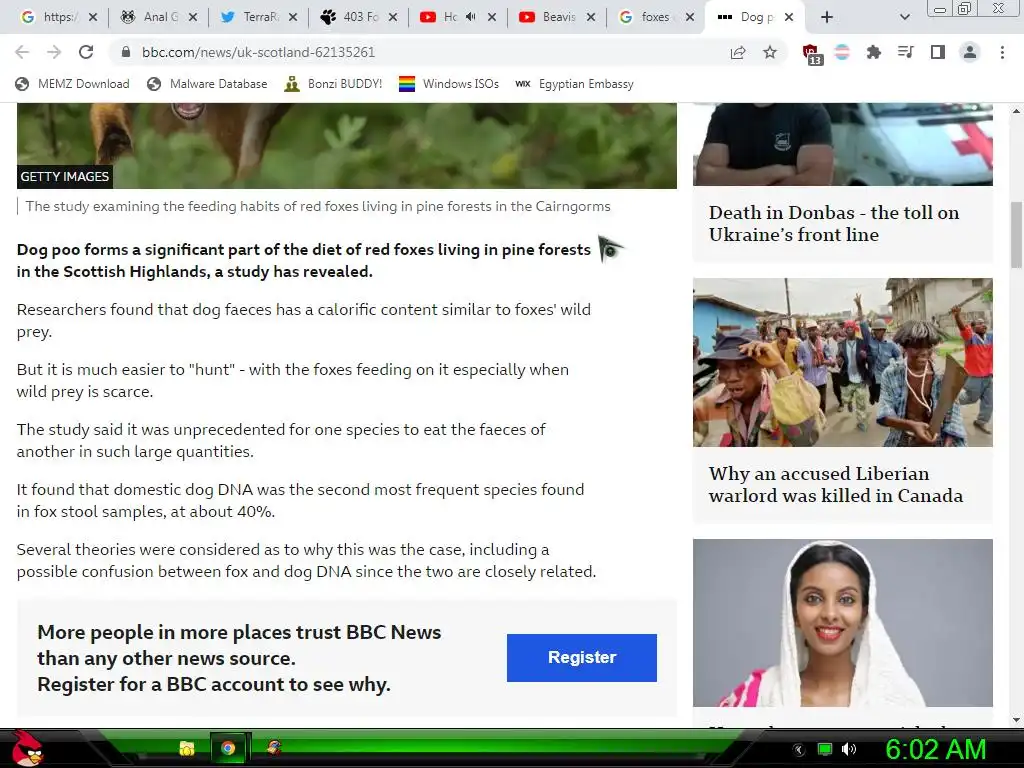Click the paragraph mentioning 'about 40%'

(x=300, y=500)
